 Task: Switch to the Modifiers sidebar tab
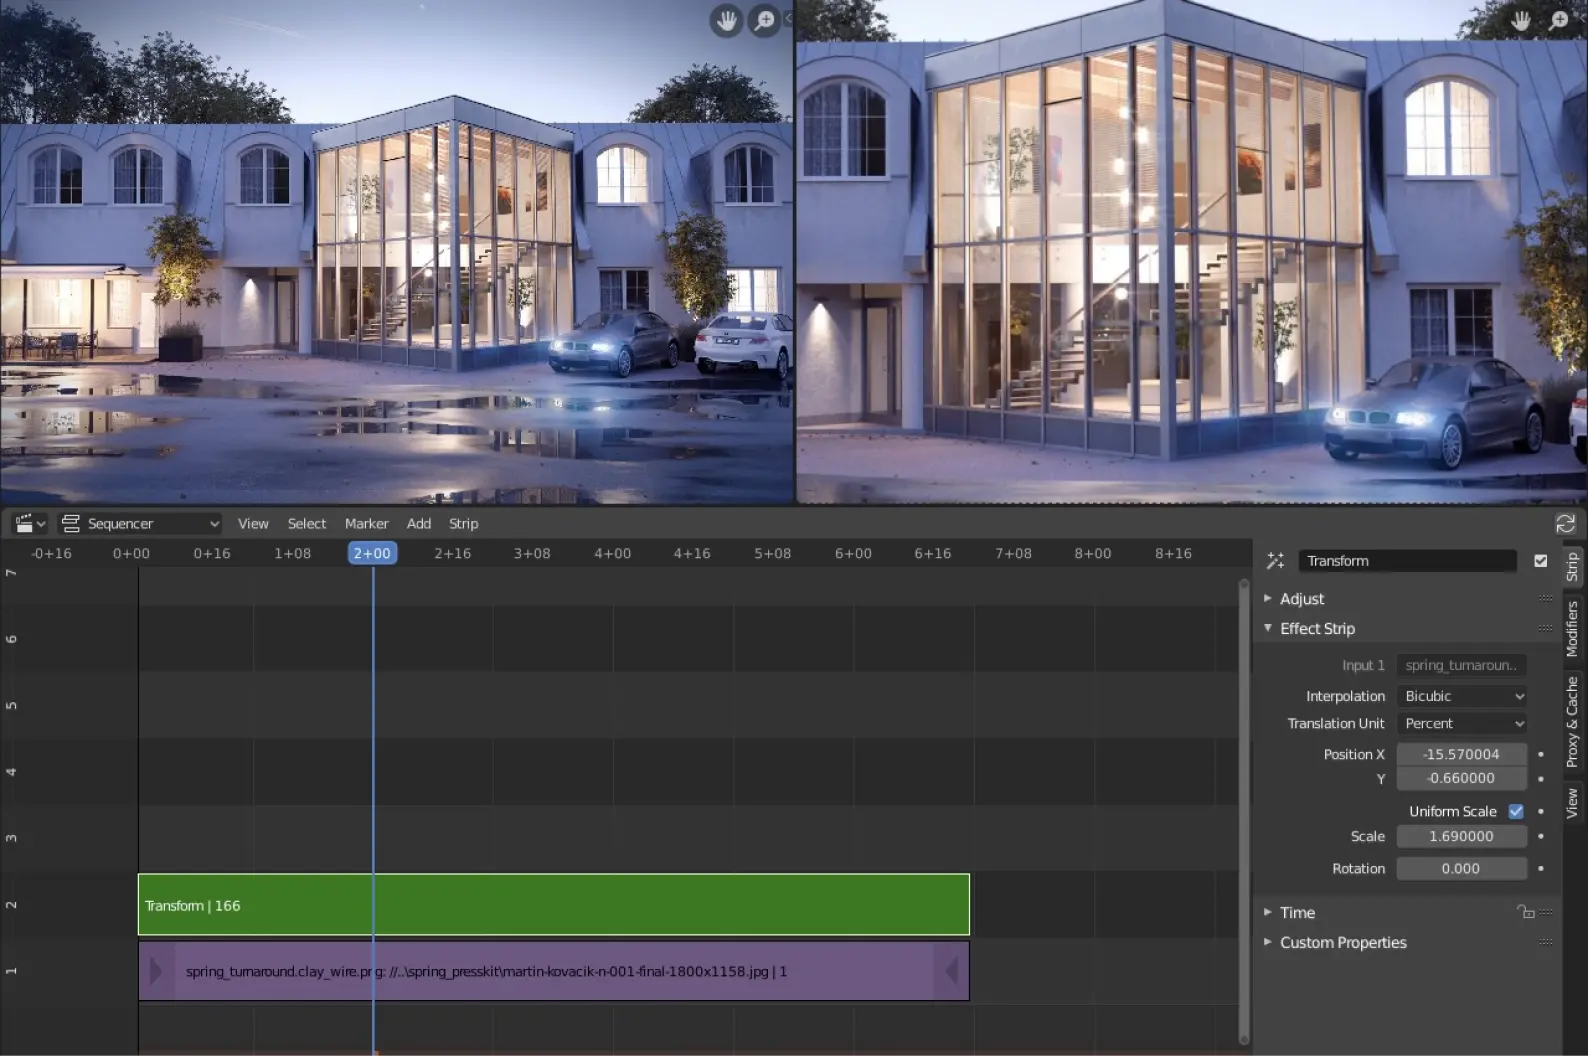1573,628
